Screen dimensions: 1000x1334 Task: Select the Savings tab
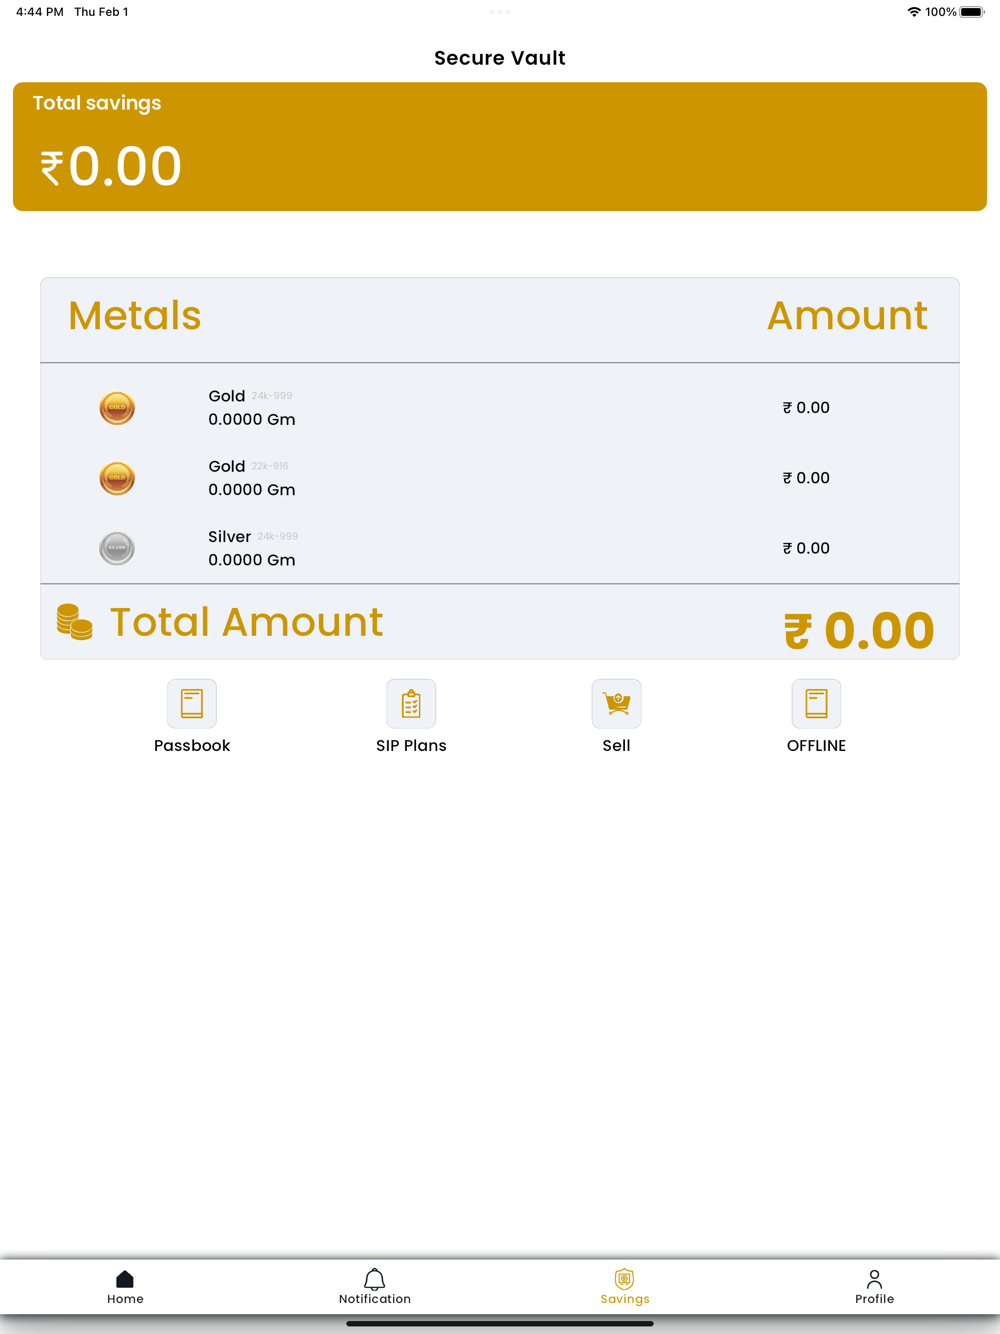click(625, 1287)
